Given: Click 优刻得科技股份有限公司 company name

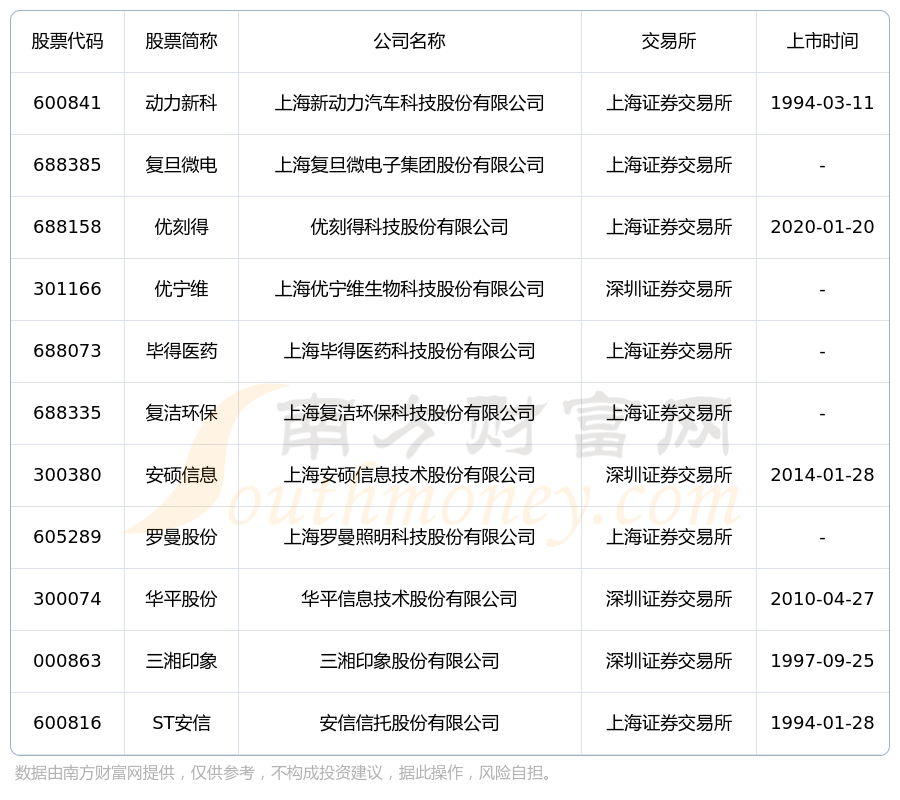Looking at the screenshot, I should tap(410, 227).
